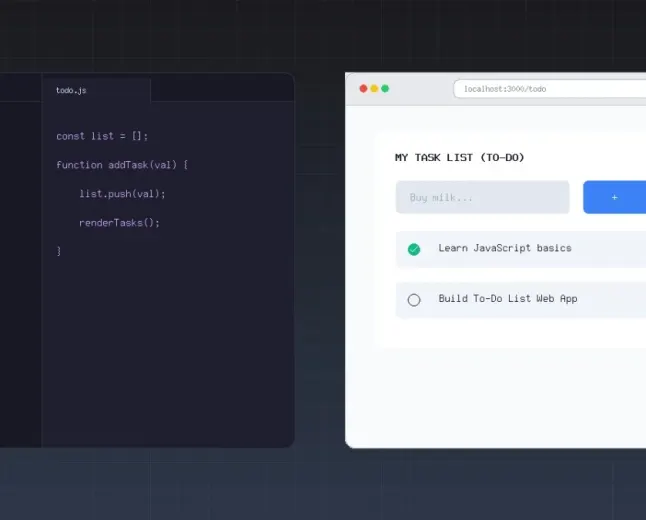The width and height of the screenshot is (646, 520).
Task: Click the code line "const list = [];"
Action: tap(102, 136)
